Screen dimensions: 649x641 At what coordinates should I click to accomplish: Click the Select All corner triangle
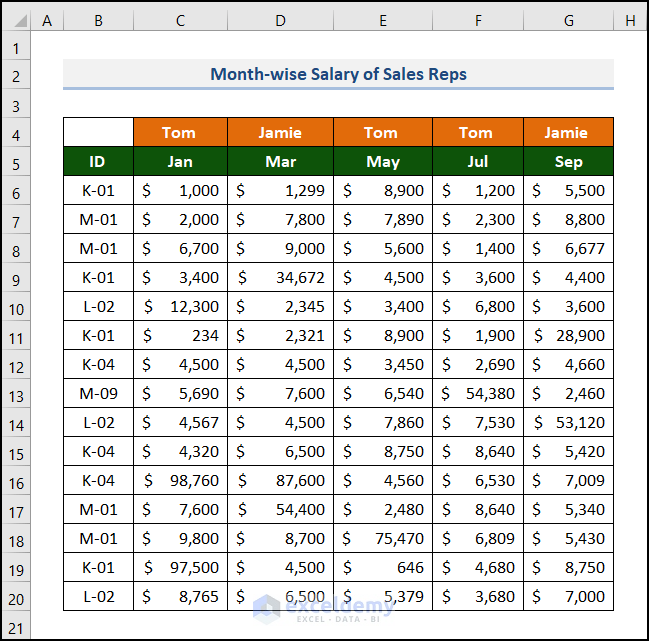pyautogui.click(x=20, y=20)
